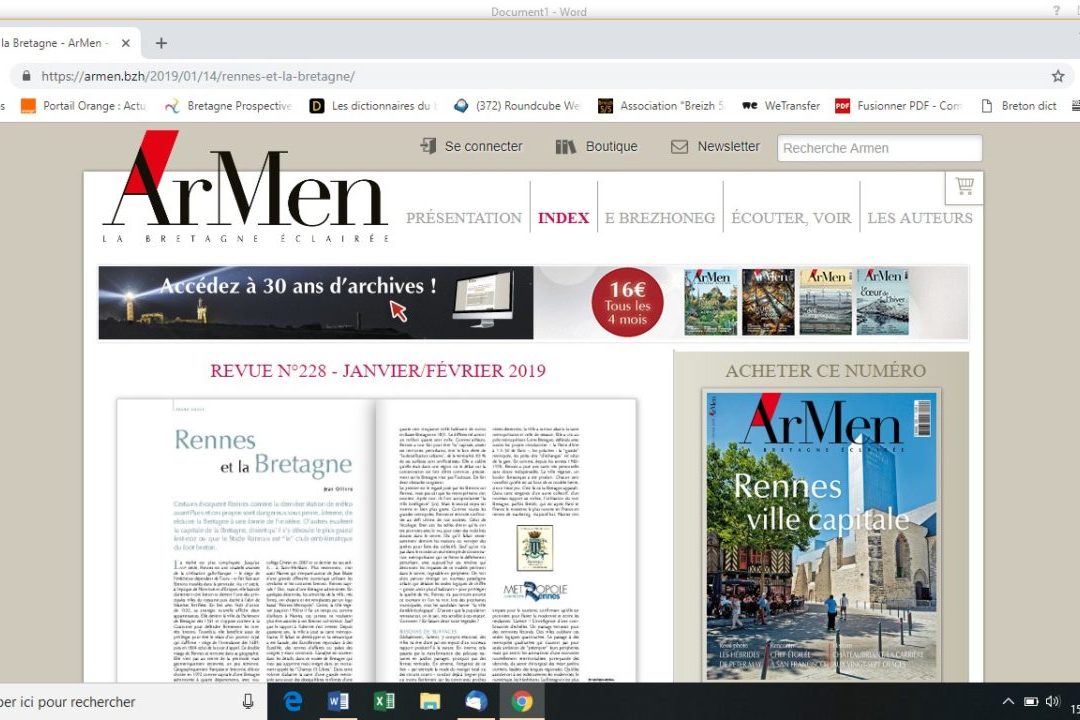Focus the Recherche Armen search field

click(x=880, y=148)
